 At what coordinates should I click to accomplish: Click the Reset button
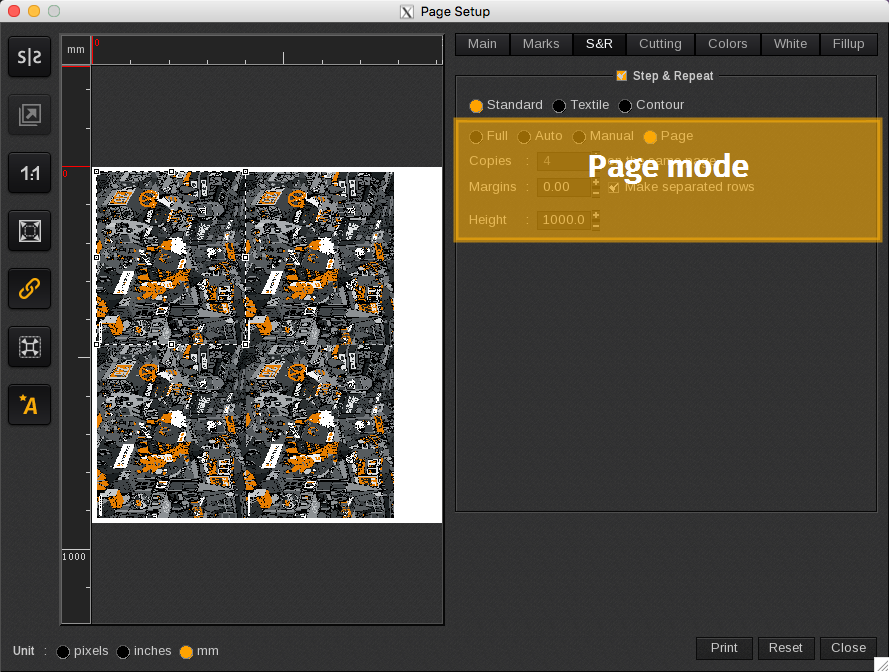[x=785, y=648]
